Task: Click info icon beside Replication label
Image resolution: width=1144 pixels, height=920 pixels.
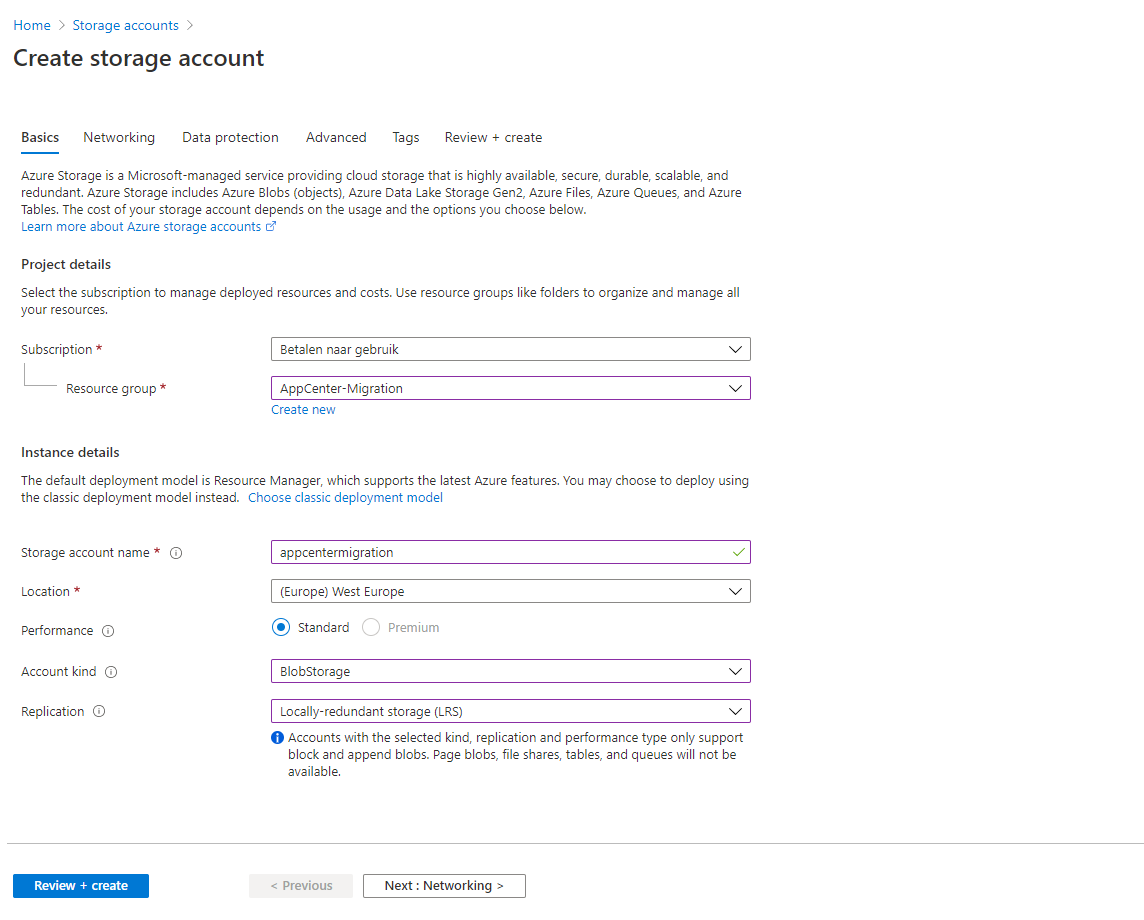Action: point(99,712)
